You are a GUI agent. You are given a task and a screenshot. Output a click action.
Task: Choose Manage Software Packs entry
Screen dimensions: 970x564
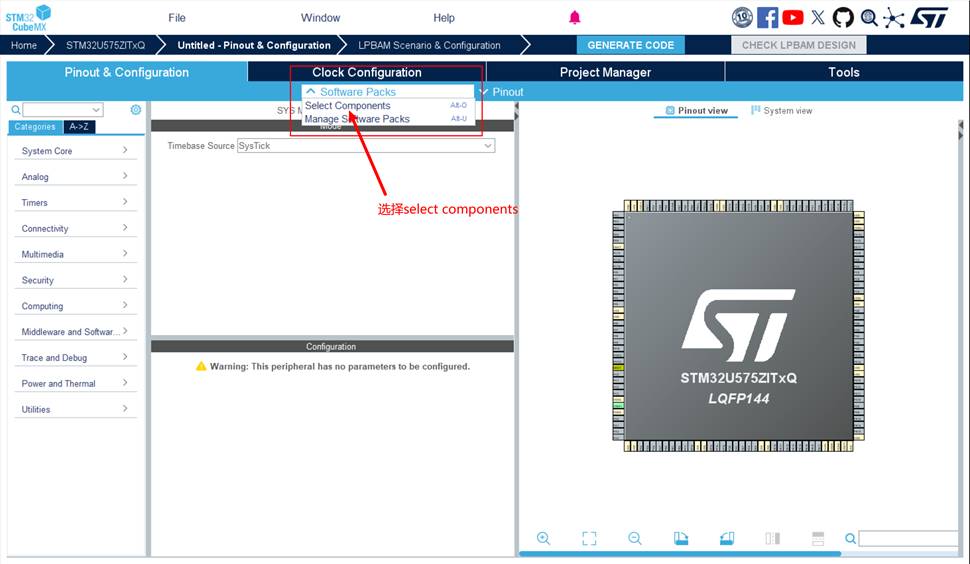(x=386, y=119)
